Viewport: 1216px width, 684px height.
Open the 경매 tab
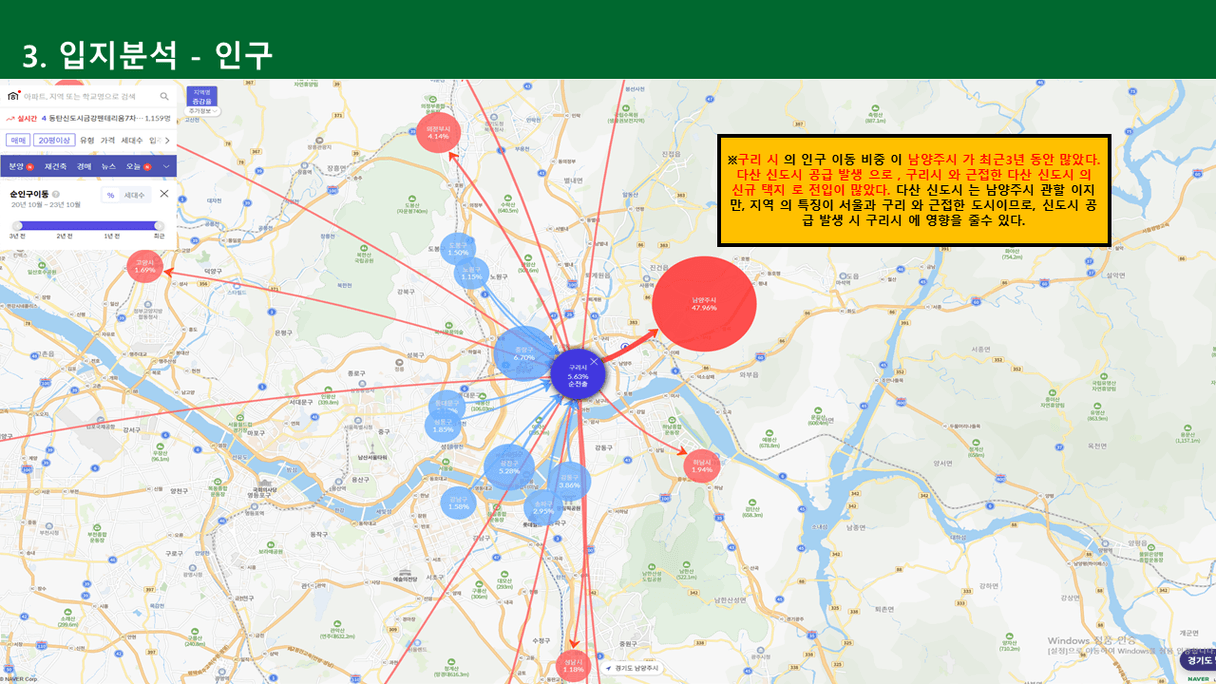(84, 166)
